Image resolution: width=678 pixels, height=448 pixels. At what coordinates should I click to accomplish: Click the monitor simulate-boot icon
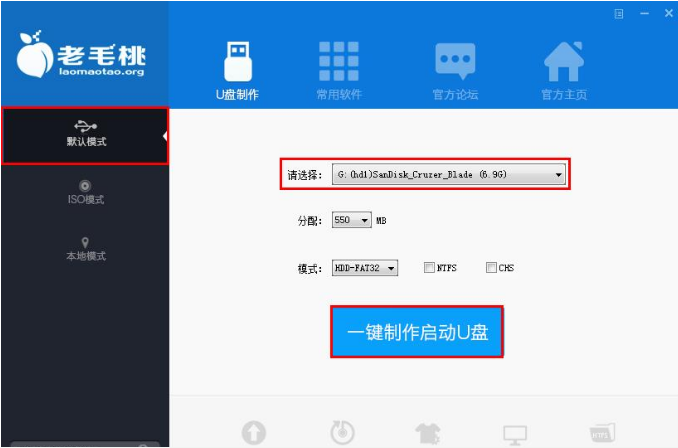(515, 435)
